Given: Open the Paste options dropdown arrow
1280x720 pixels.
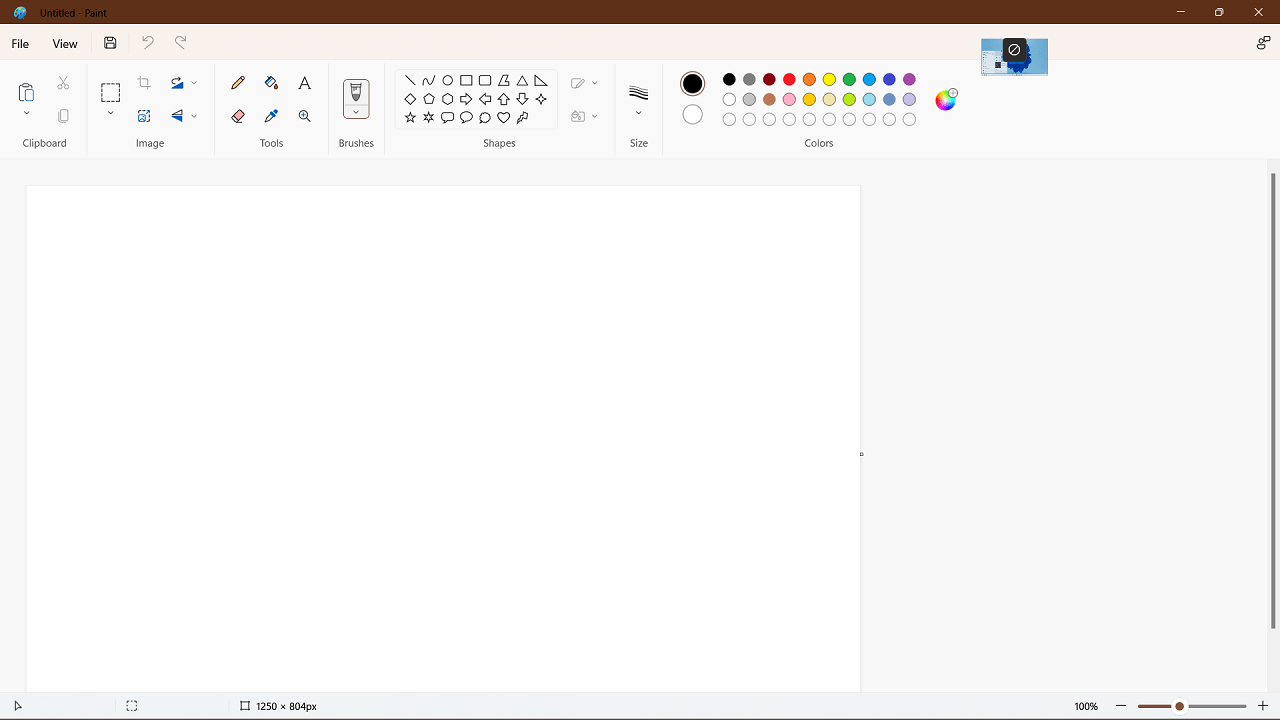Looking at the screenshot, I should pos(27,114).
